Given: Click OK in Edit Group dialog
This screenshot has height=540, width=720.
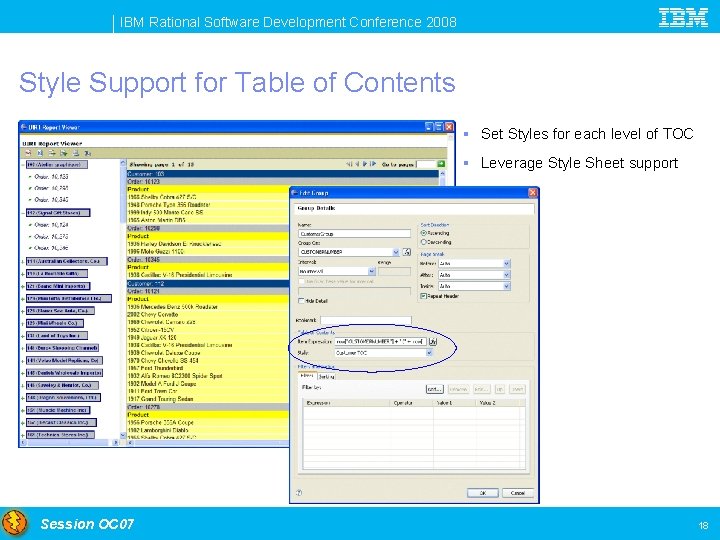Looking at the screenshot, I should (x=483, y=493).
